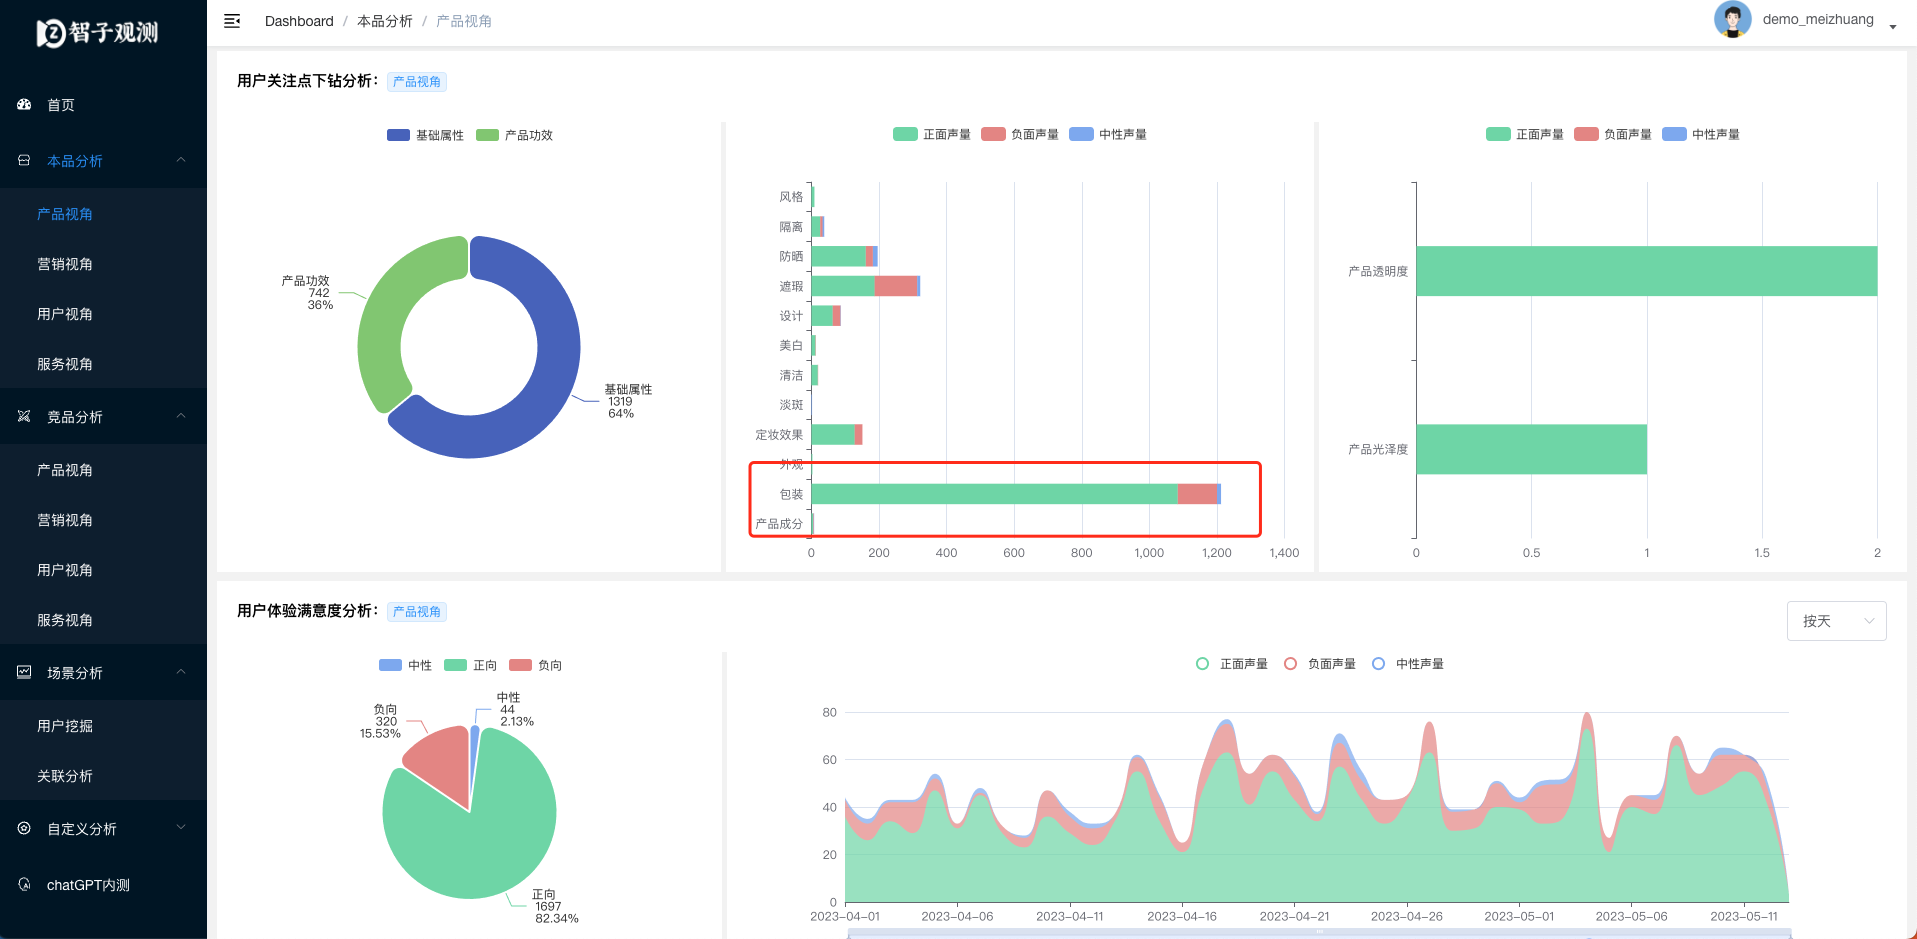Screen dimensions: 1917x939
Task: Collapse the 竞品分析 section chevron
Action: pos(181,416)
